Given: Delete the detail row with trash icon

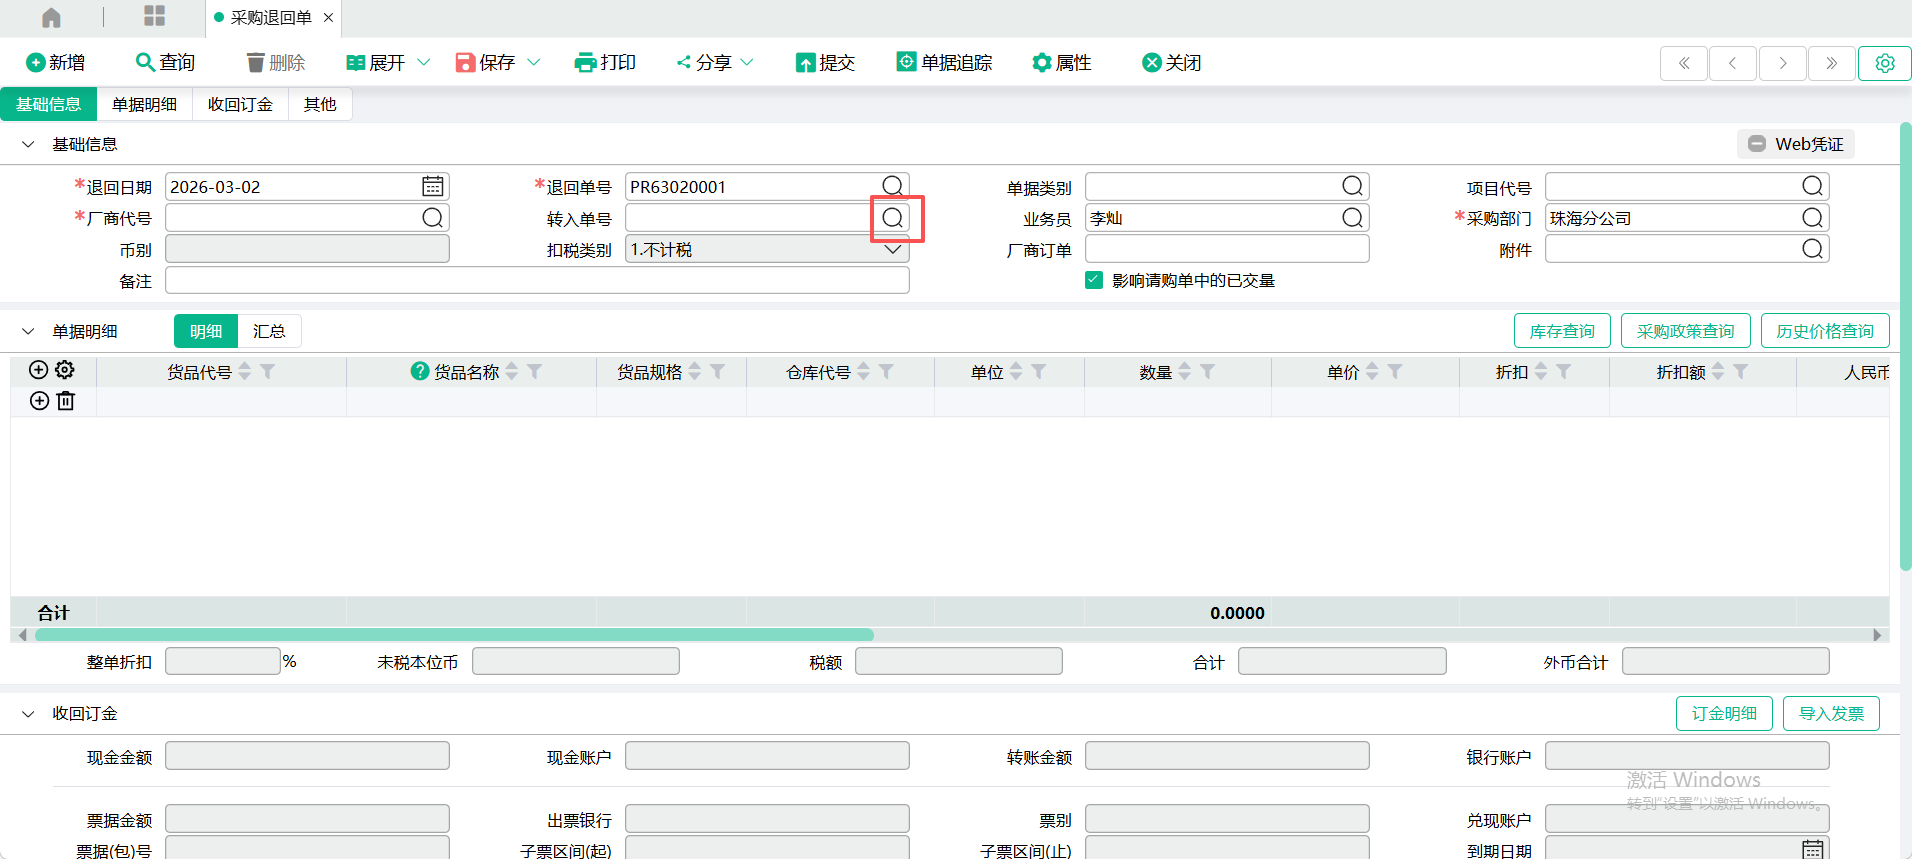Looking at the screenshot, I should [x=66, y=401].
